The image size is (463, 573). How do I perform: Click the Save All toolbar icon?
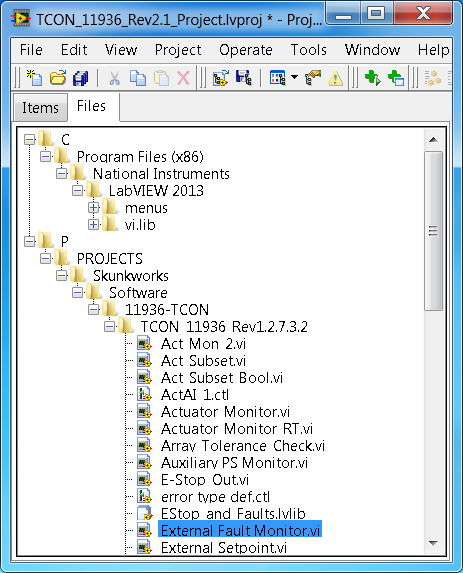click(81, 78)
